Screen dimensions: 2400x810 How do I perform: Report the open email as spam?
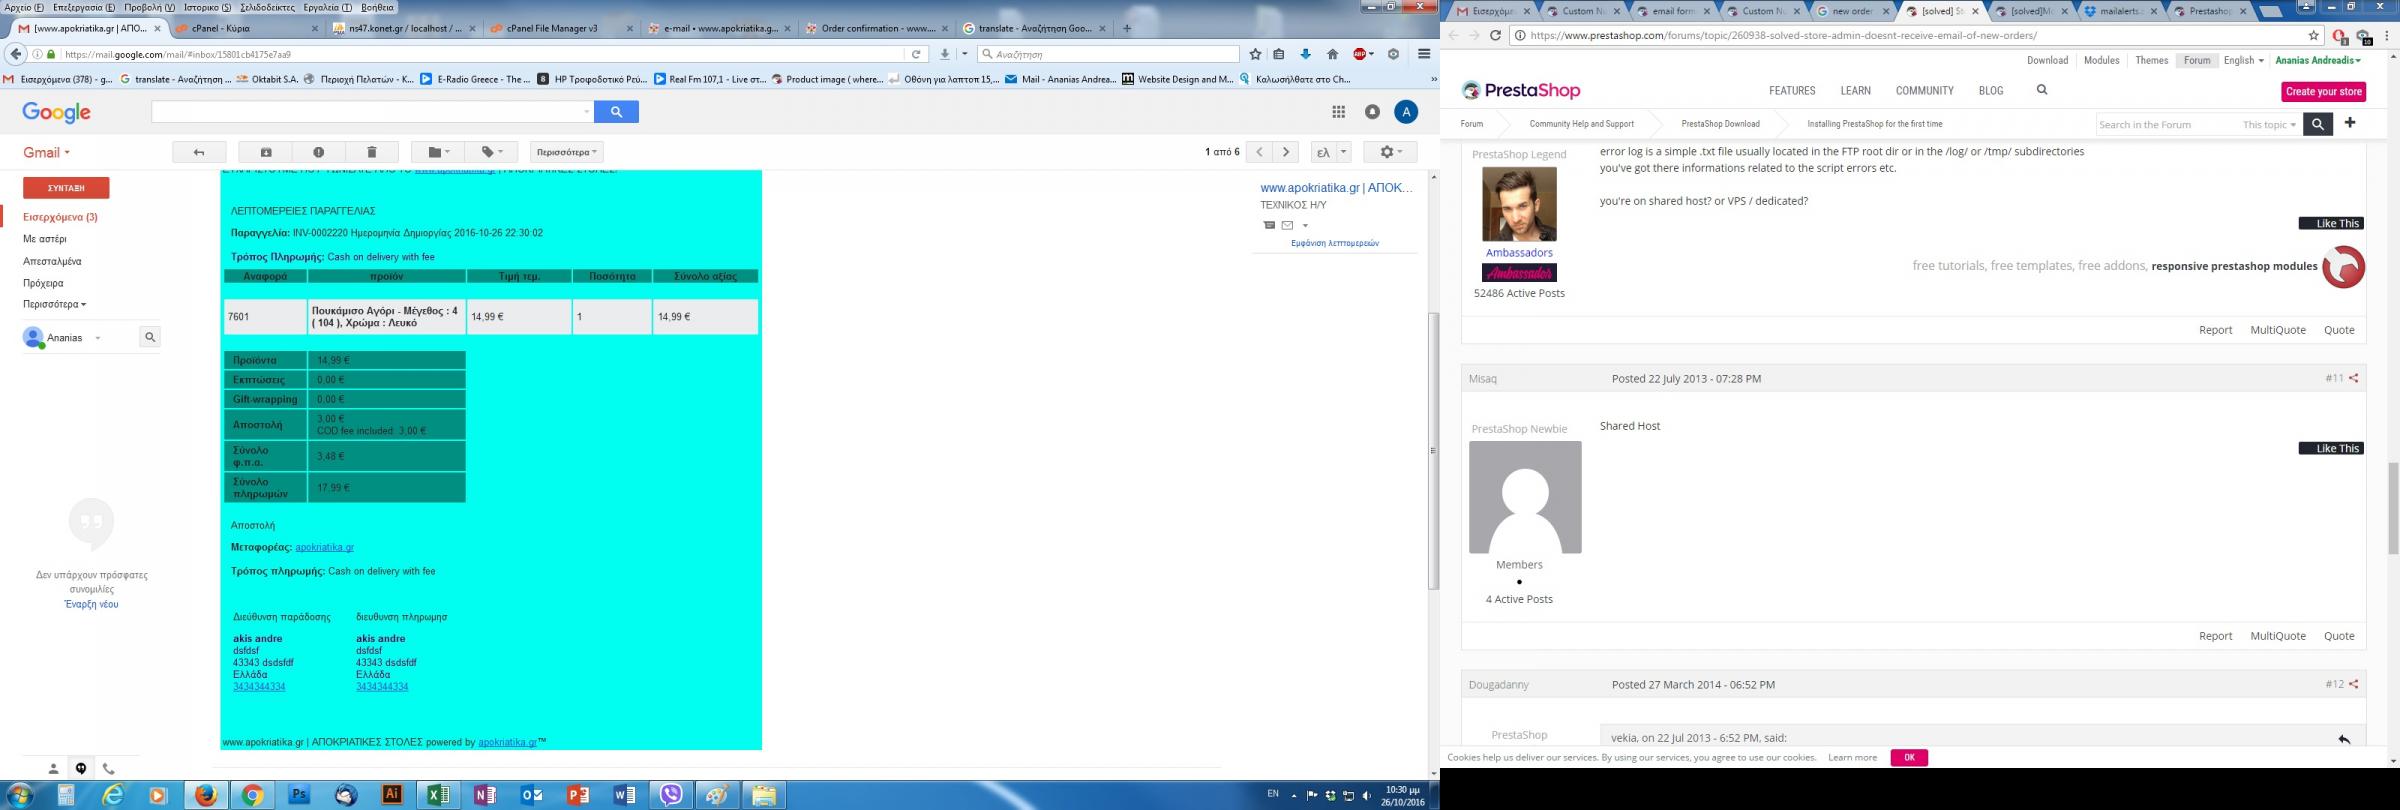click(318, 152)
